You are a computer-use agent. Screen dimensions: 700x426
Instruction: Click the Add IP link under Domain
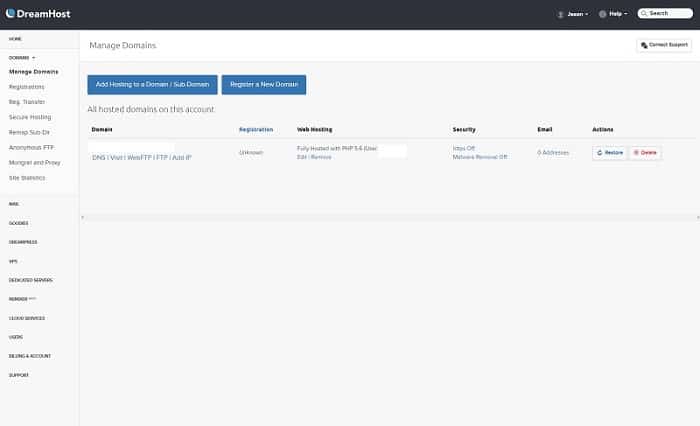click(x=182, y=158)
